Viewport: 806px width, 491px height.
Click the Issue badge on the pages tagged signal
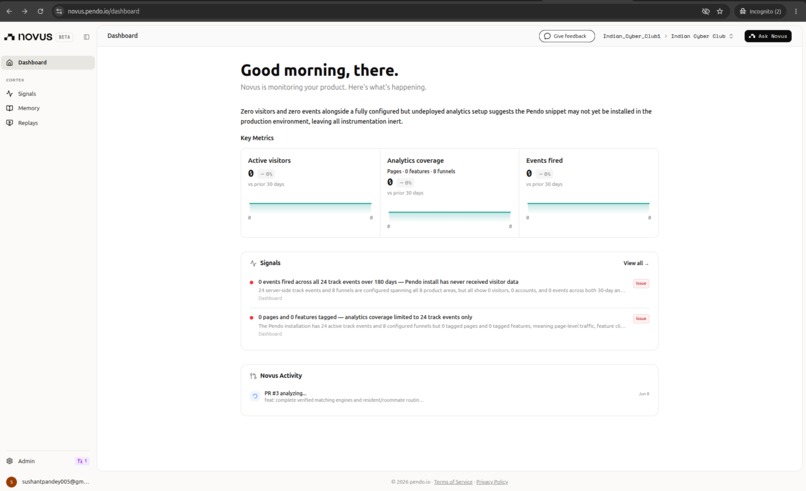pyautogui.click(x=641, y=319)
